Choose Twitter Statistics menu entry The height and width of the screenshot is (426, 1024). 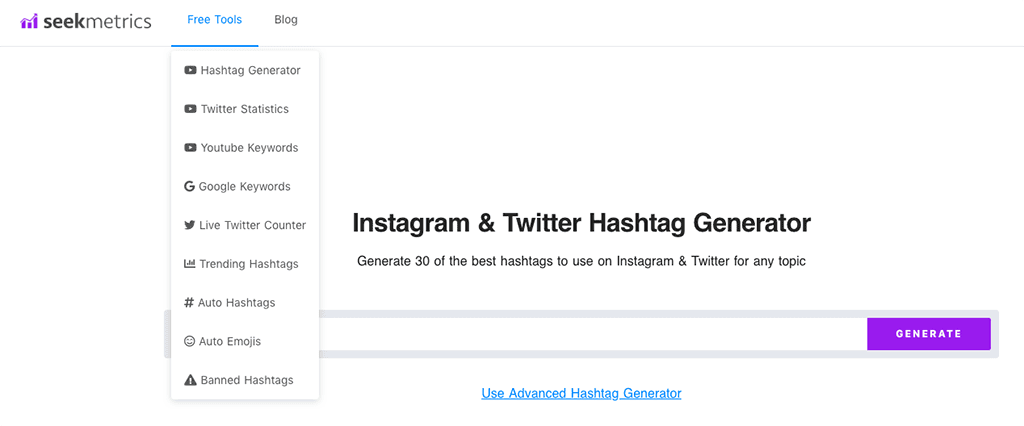(x=245, y=109)
